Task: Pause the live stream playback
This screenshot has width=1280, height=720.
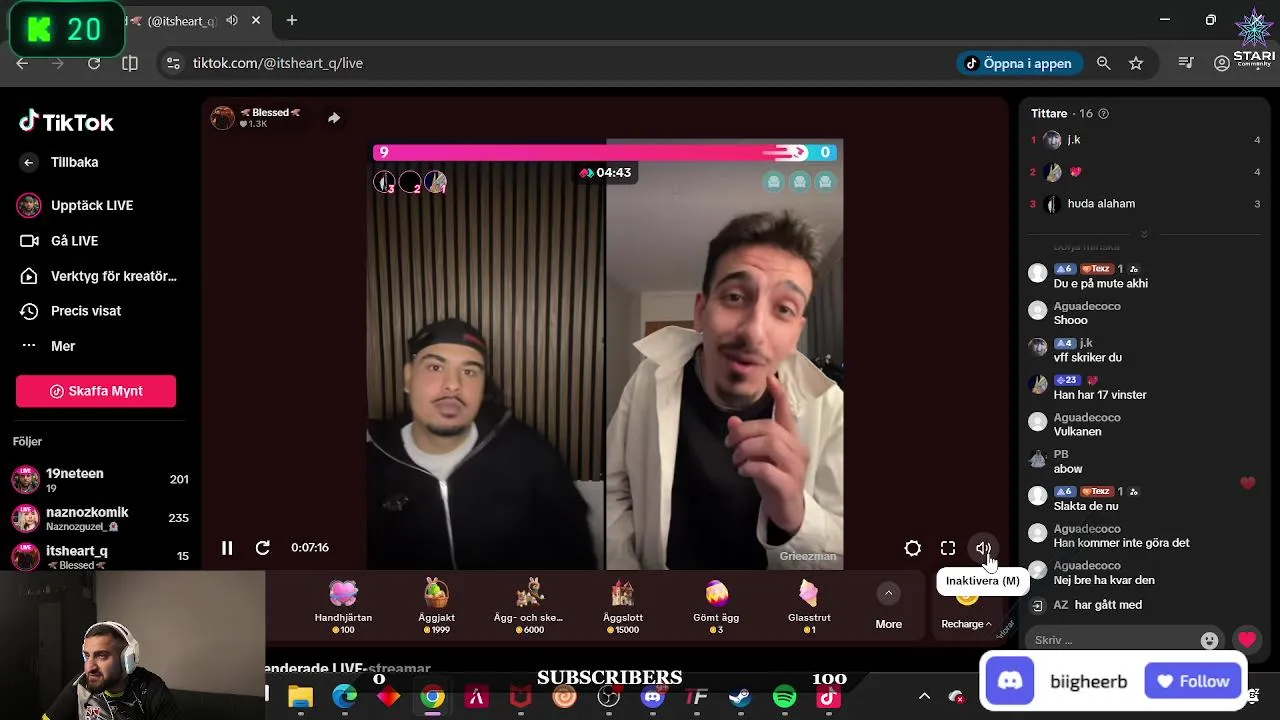Action: click(x=227, y=548)
